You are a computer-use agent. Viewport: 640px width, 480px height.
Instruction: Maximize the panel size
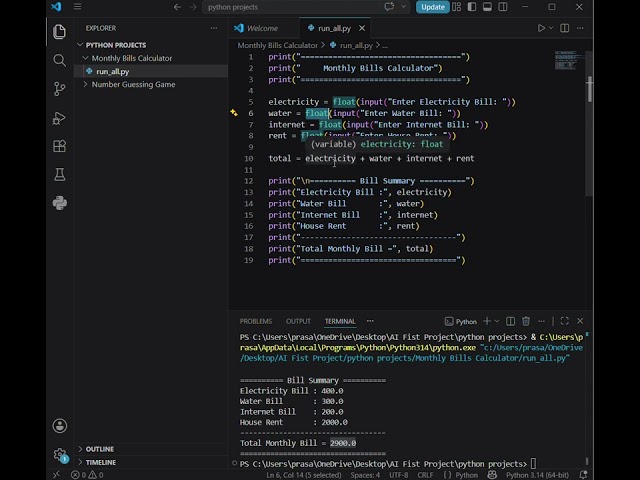(x=564, y=321)
